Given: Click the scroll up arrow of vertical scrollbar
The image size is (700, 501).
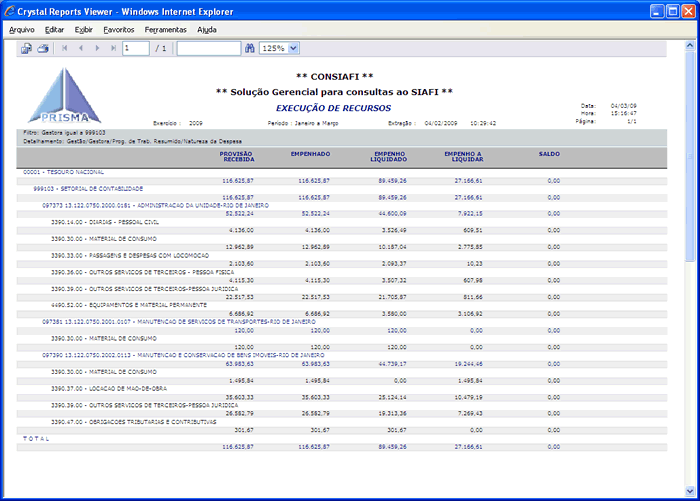Looking at the screenshot, I should (x=690, y=46).
